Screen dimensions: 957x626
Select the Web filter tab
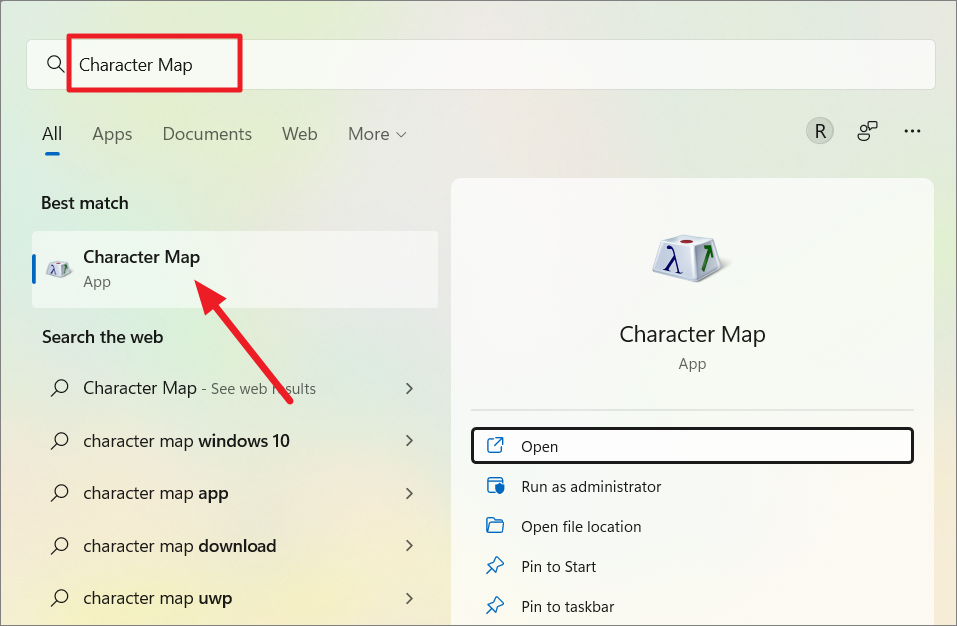(x=299, y=134)
